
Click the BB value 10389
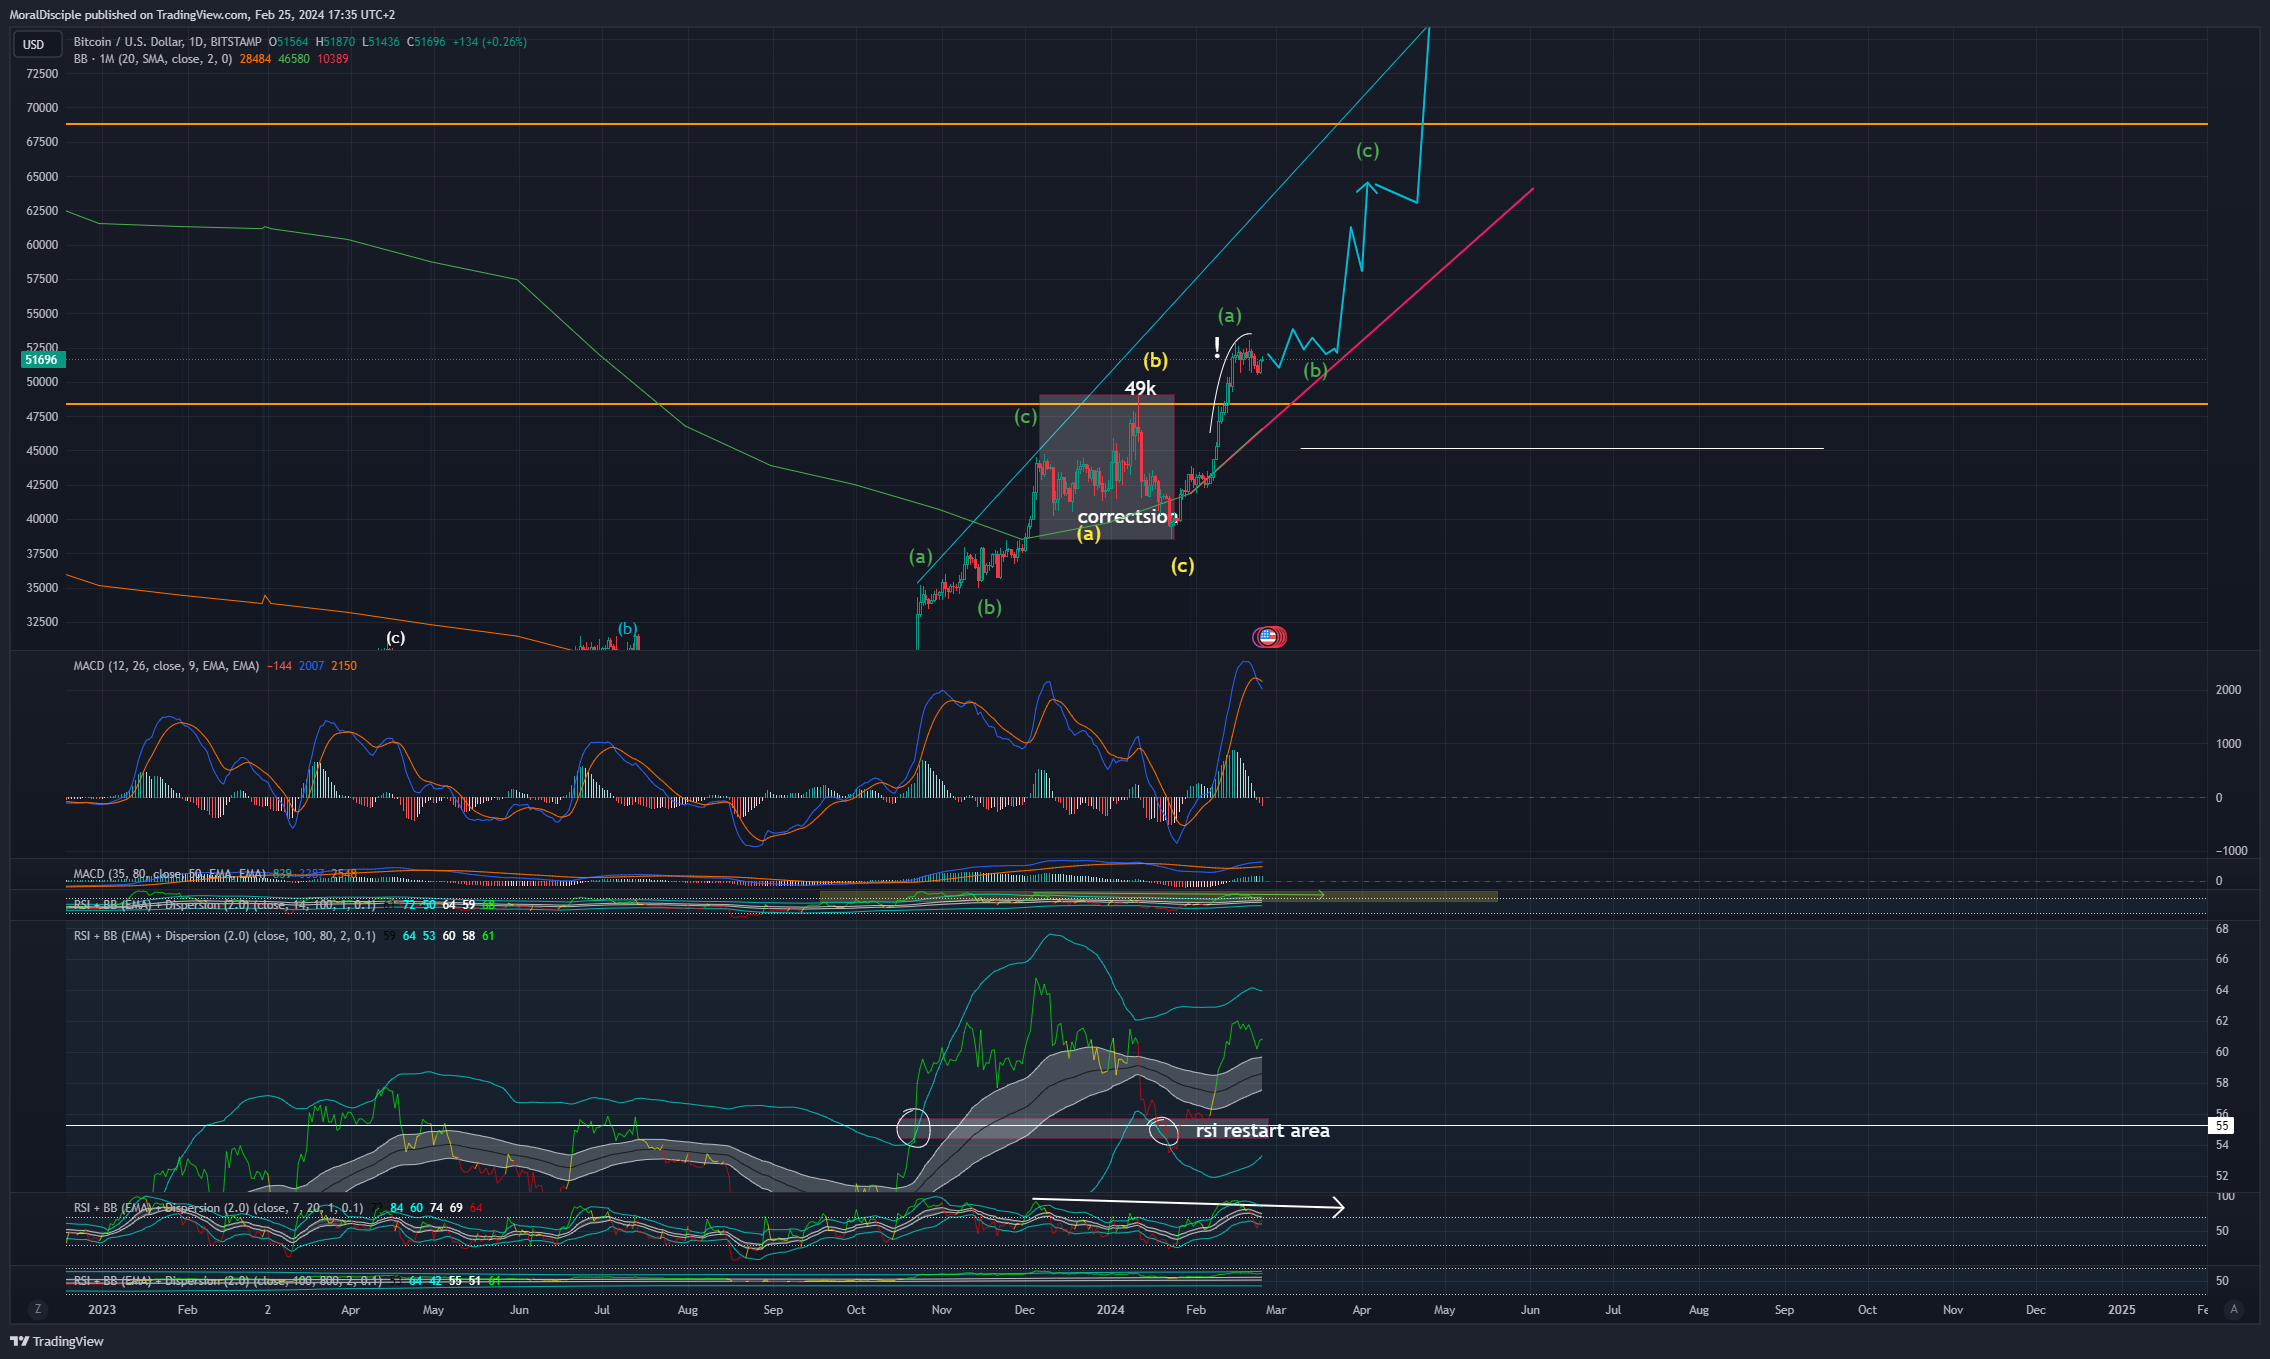(333, 59)
